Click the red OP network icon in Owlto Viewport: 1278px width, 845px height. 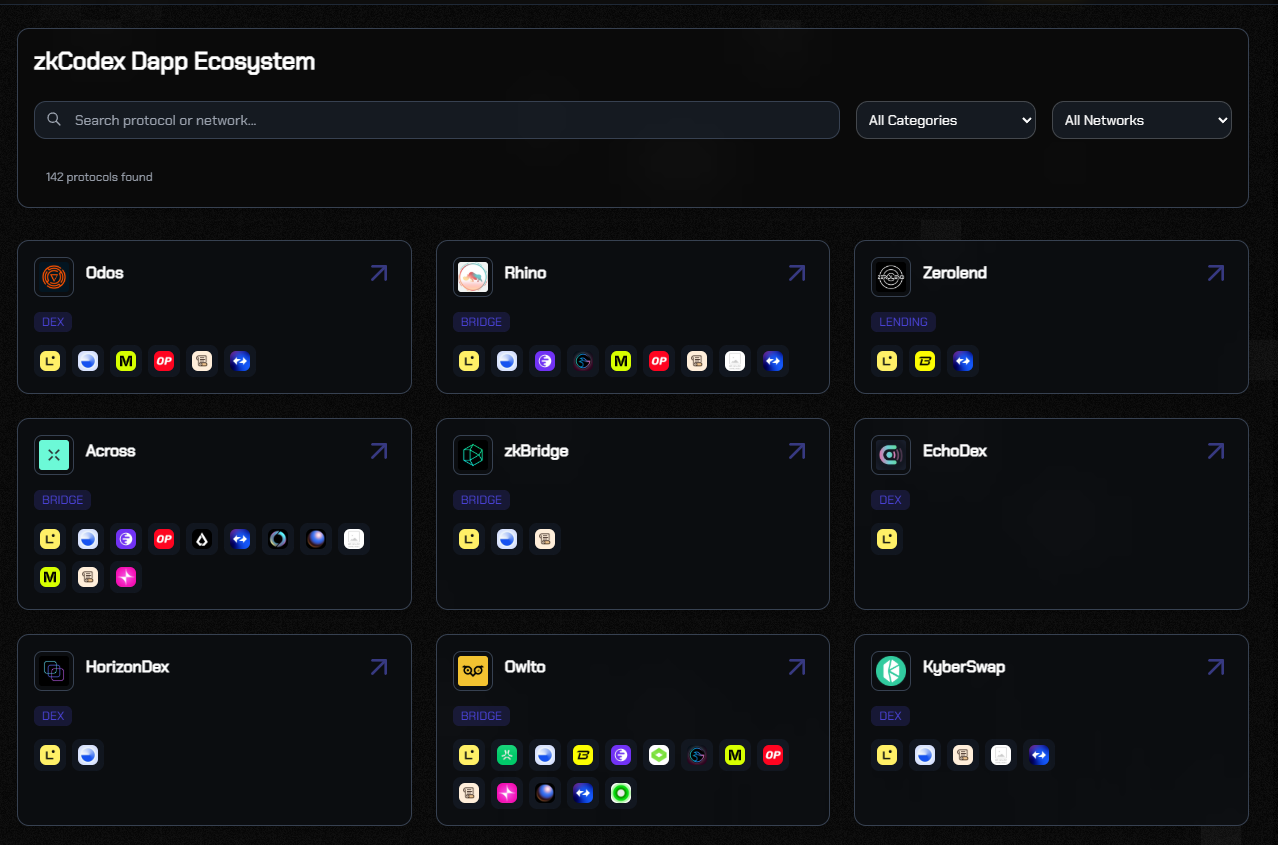click(773, 755)
